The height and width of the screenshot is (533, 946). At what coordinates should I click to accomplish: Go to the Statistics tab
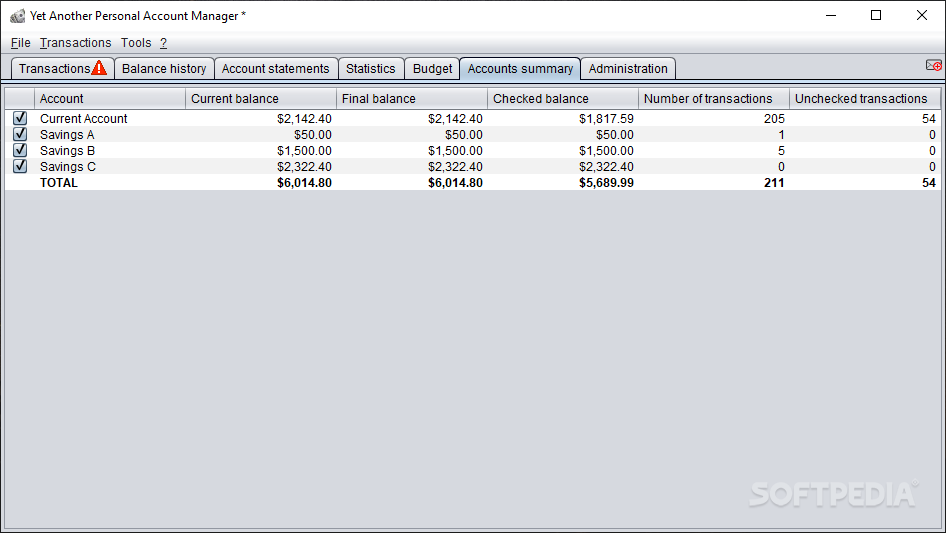tap(370, 69)
